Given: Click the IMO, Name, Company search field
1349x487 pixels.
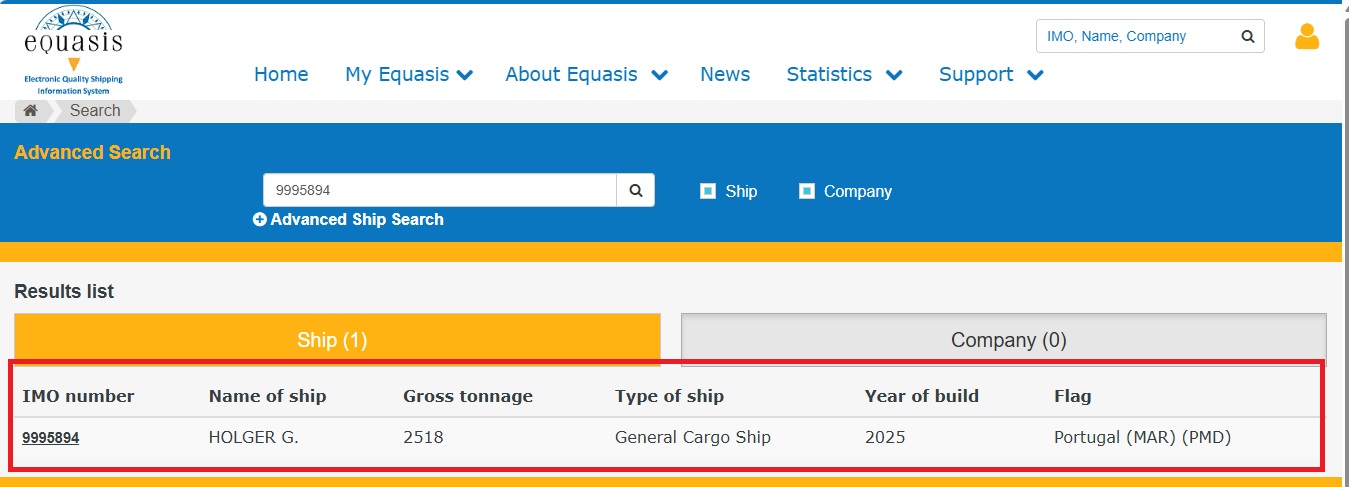Looking at the screenshot, I should point(1135,36).
